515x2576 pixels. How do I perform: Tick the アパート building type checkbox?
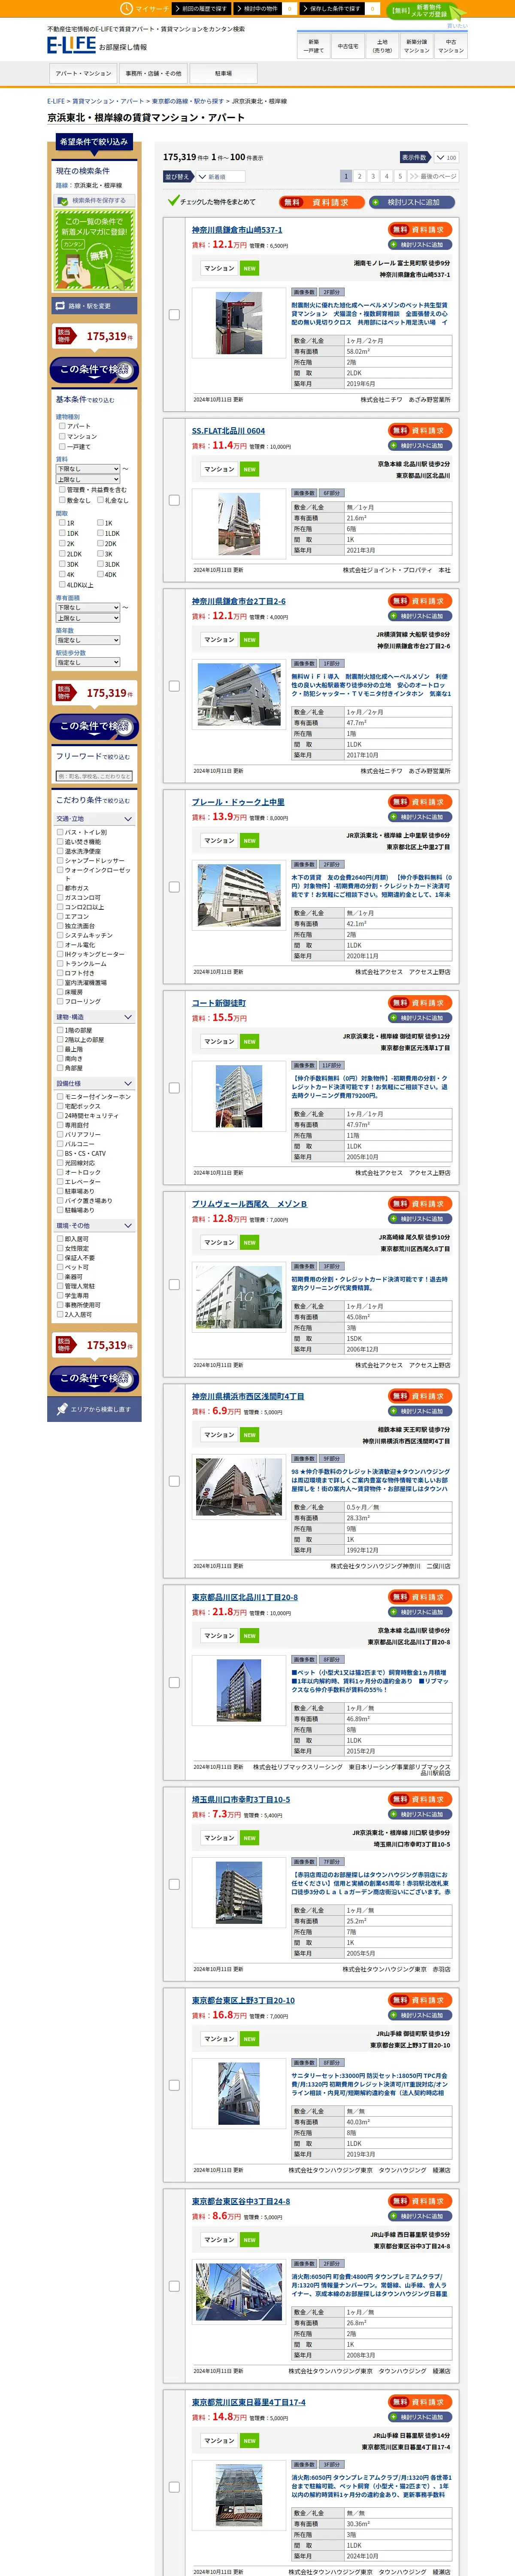pyautogui.click(x=62, y=426)
